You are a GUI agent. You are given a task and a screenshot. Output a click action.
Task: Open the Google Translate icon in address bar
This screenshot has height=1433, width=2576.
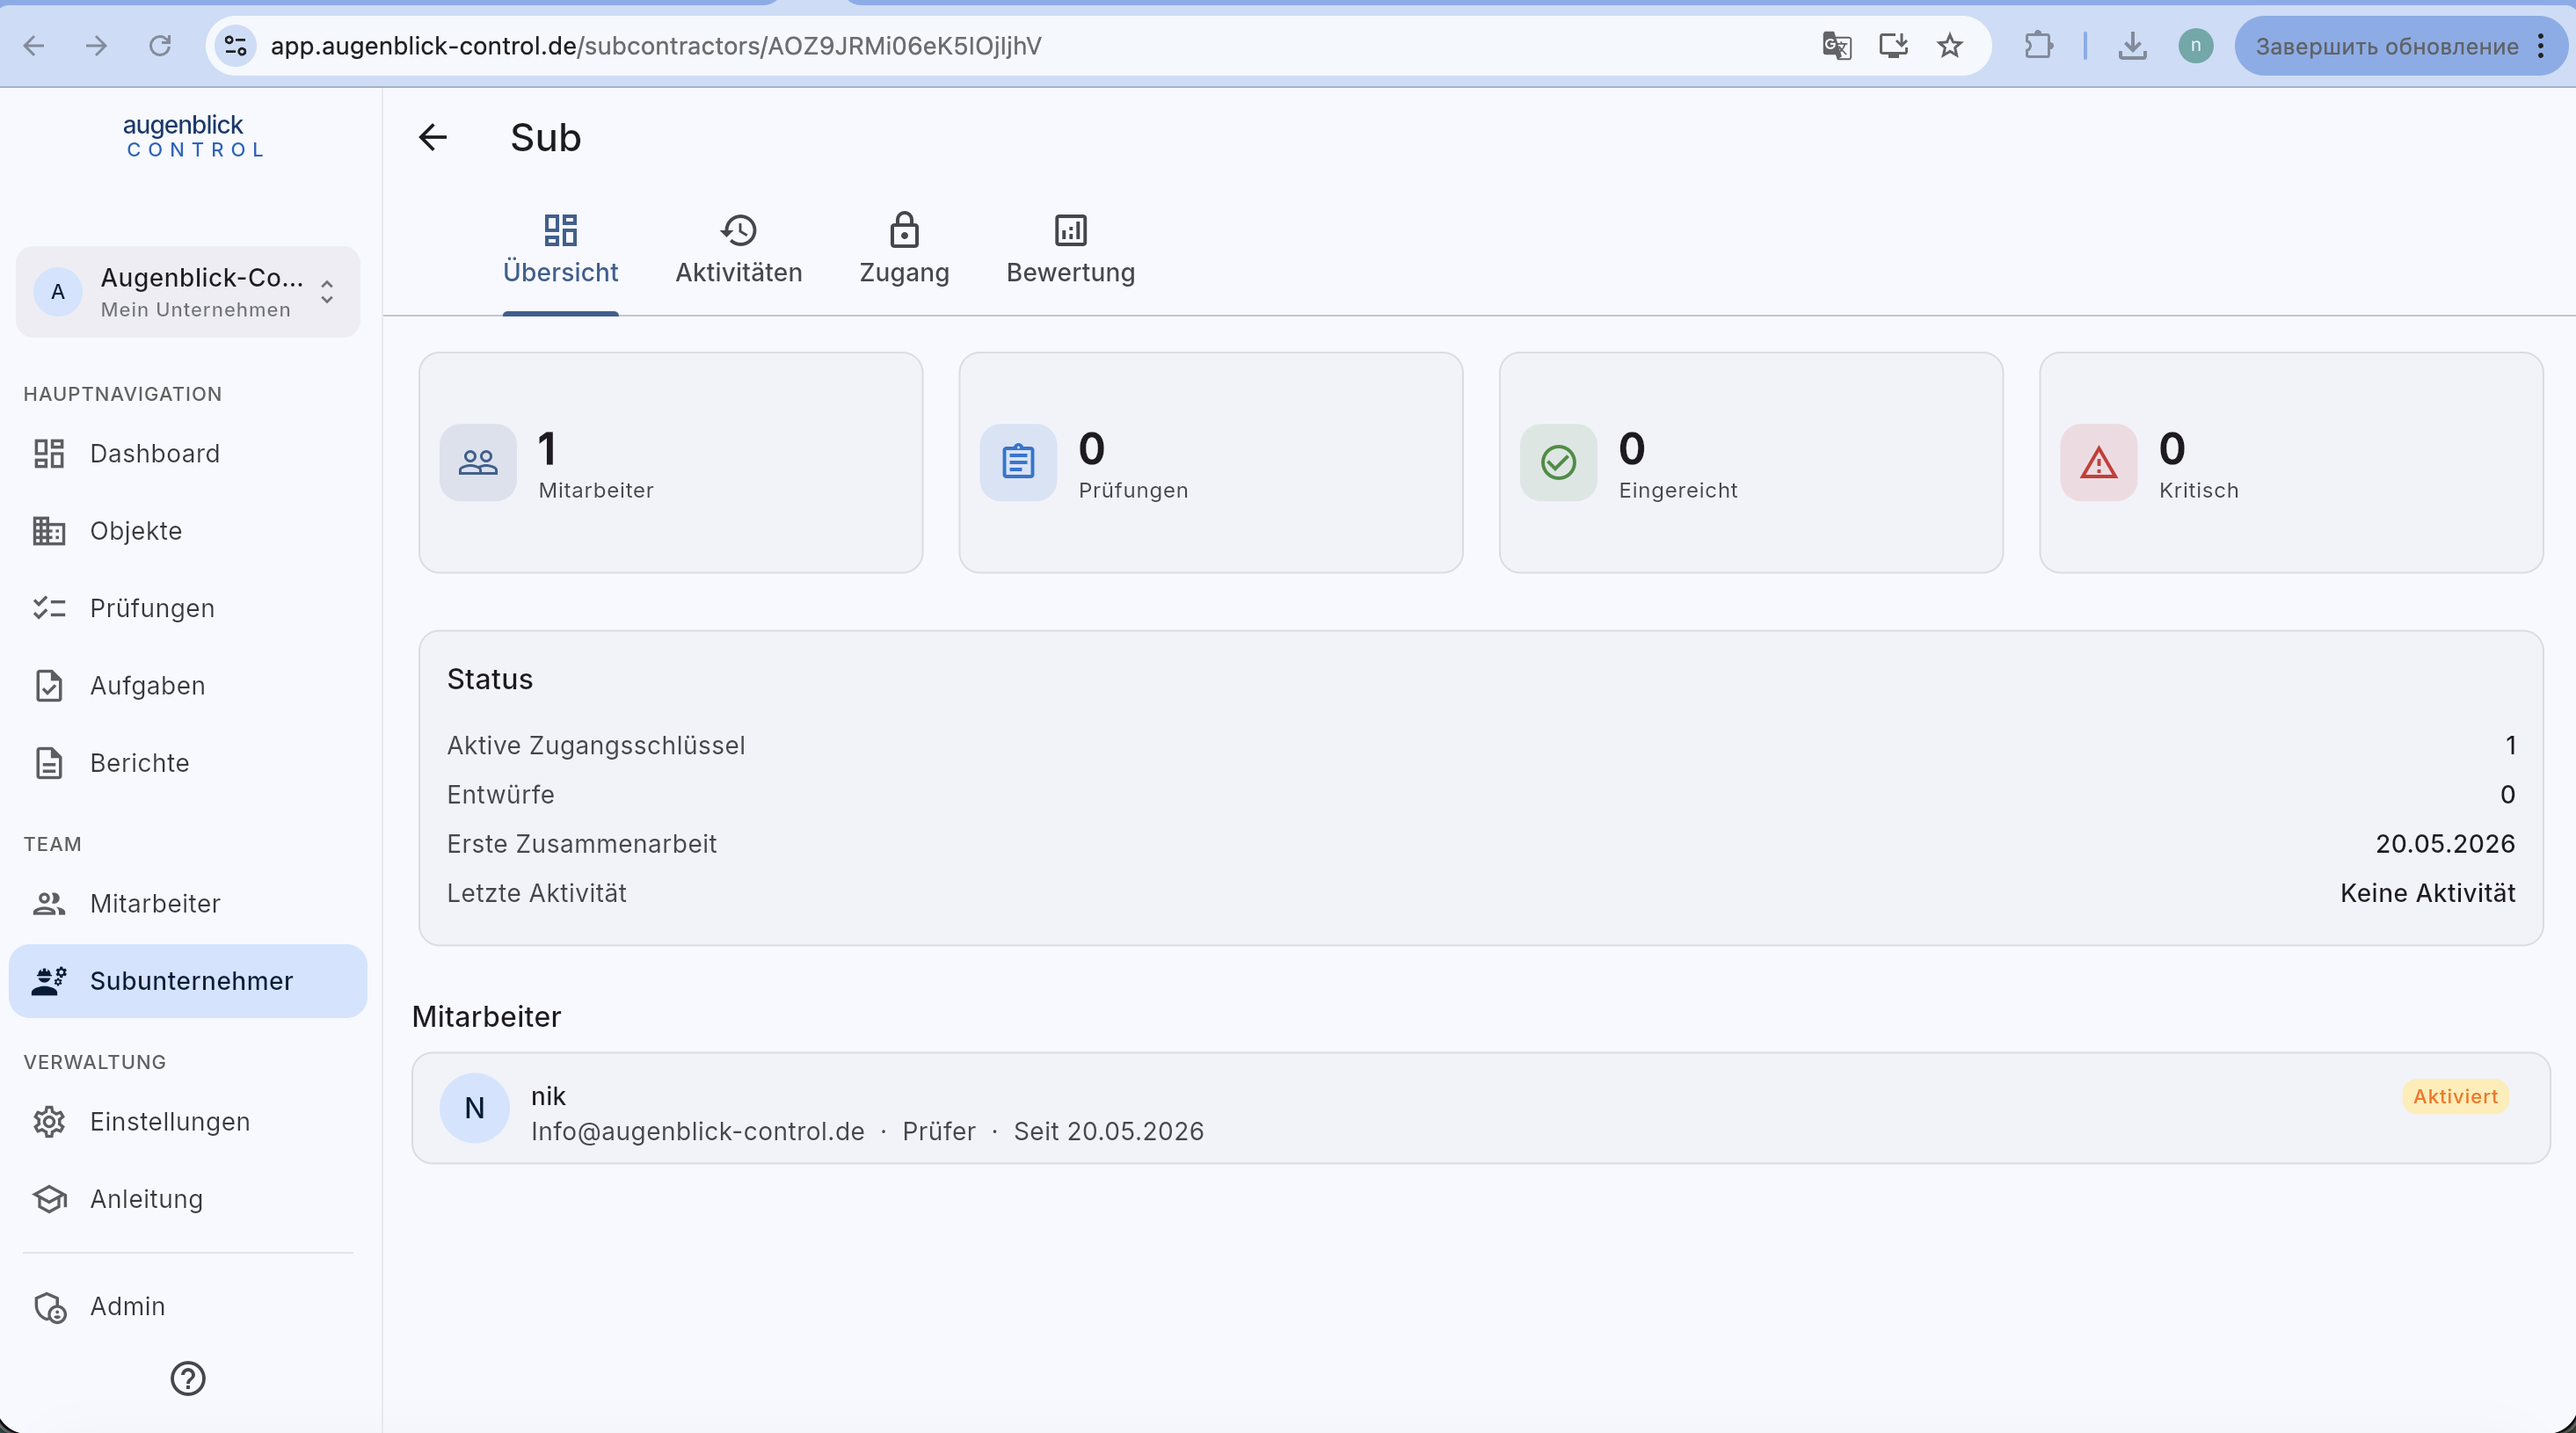point(1836,46)
